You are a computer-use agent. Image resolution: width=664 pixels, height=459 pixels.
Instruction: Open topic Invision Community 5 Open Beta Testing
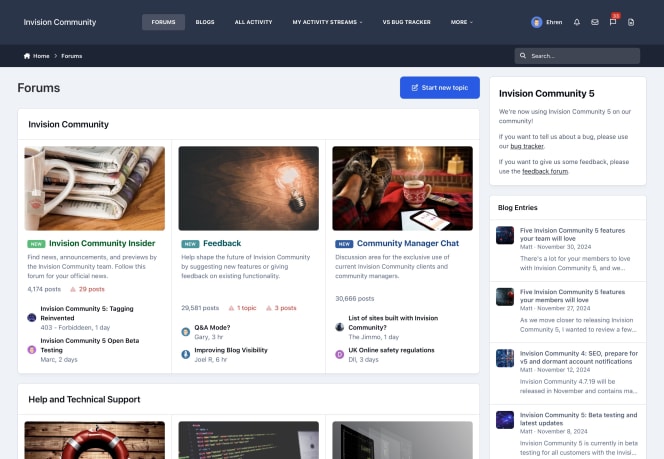tap(90, 346)
